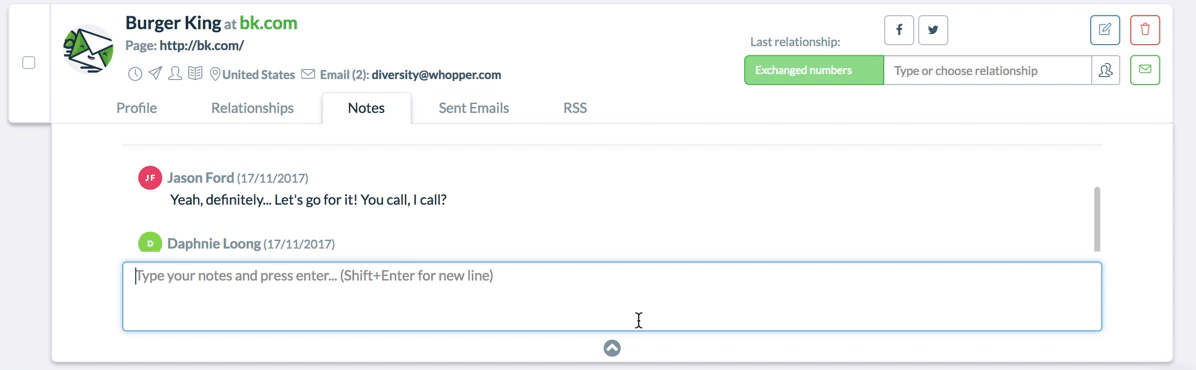1196x370 pixels.
Task: Click the open book icon
Action: (195, 74)
